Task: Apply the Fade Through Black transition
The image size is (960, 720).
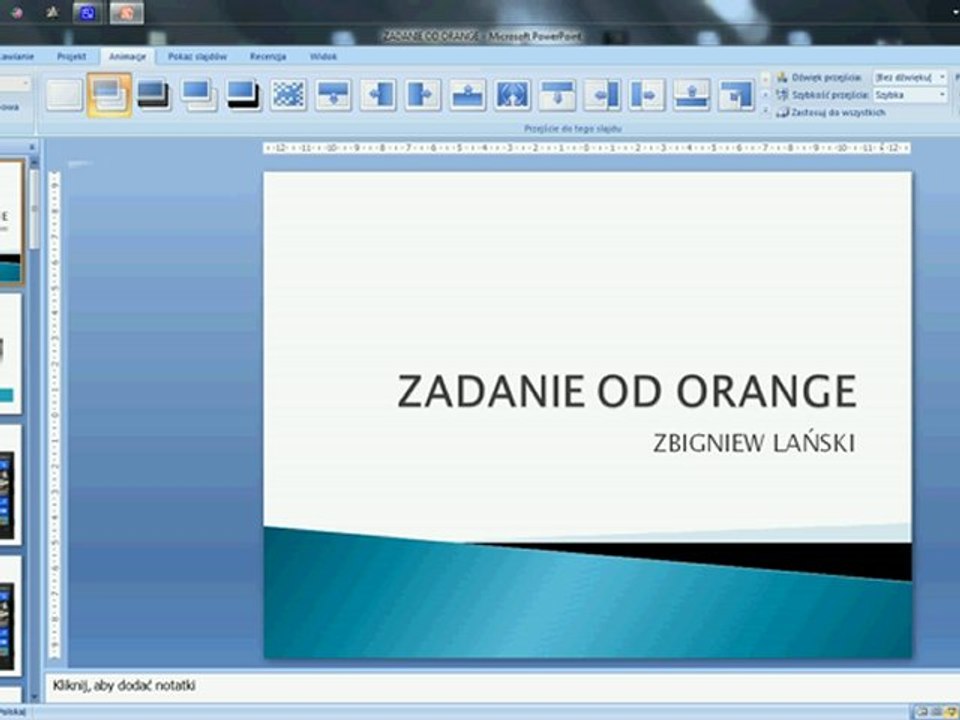Action: click(x=153, y=95)
